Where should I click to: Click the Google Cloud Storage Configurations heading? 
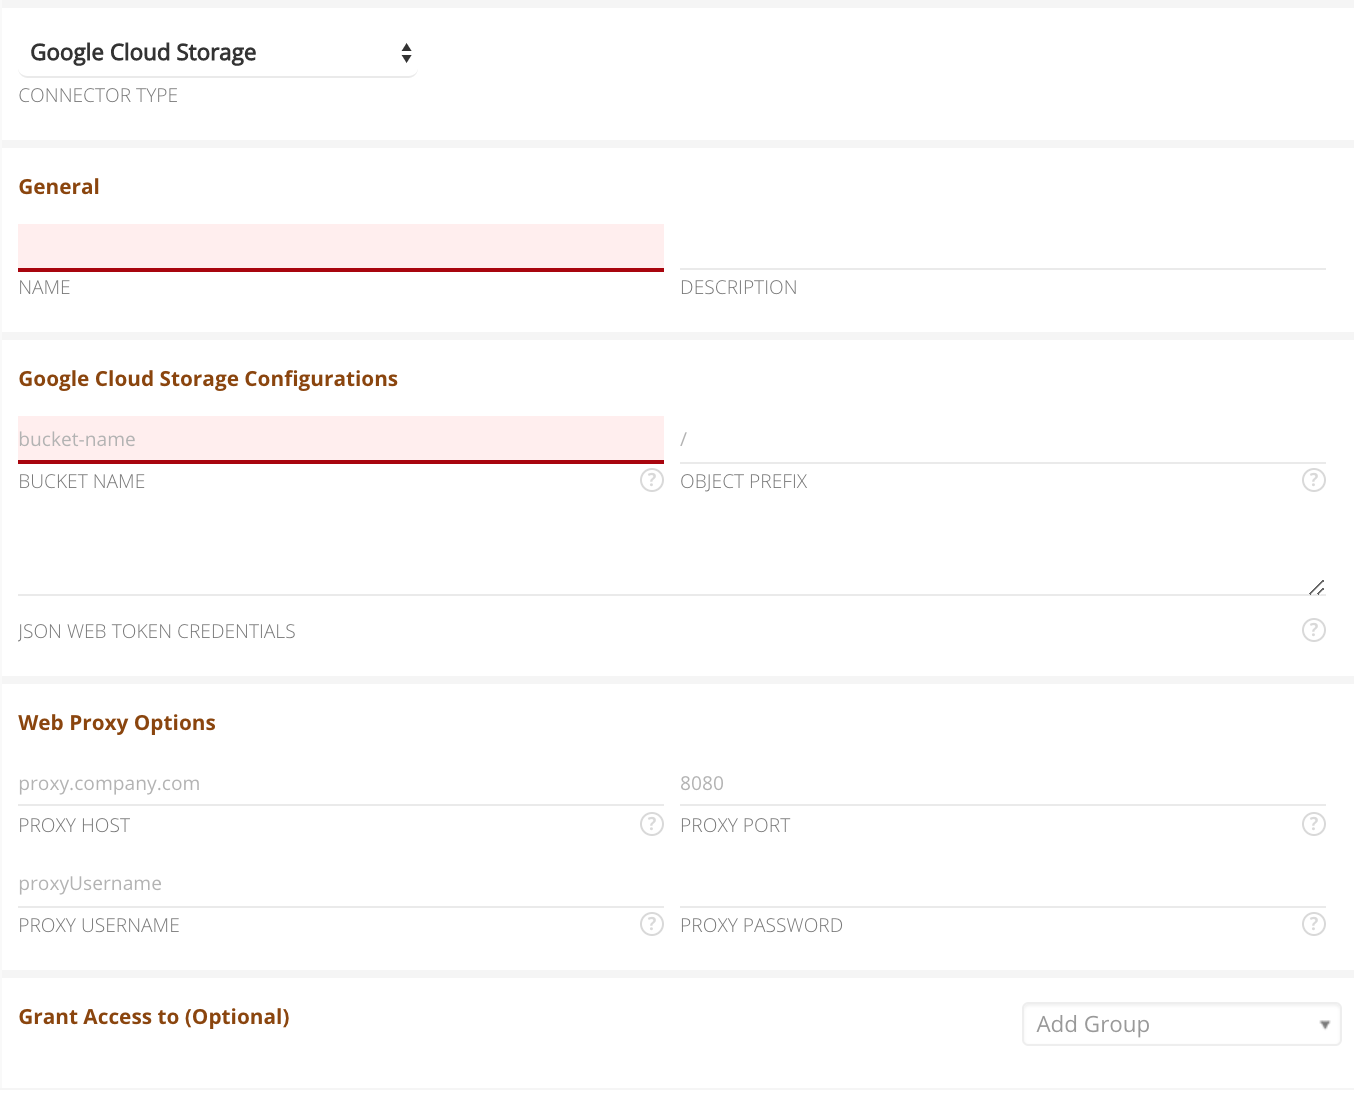click(208, 379)
